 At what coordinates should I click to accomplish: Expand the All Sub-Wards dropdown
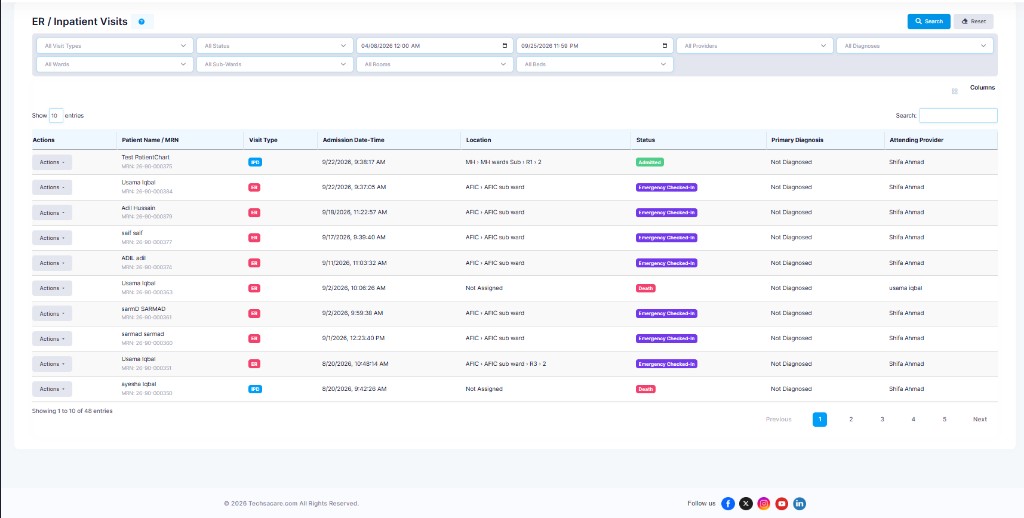pyautogui.click(x=274, y=64)
